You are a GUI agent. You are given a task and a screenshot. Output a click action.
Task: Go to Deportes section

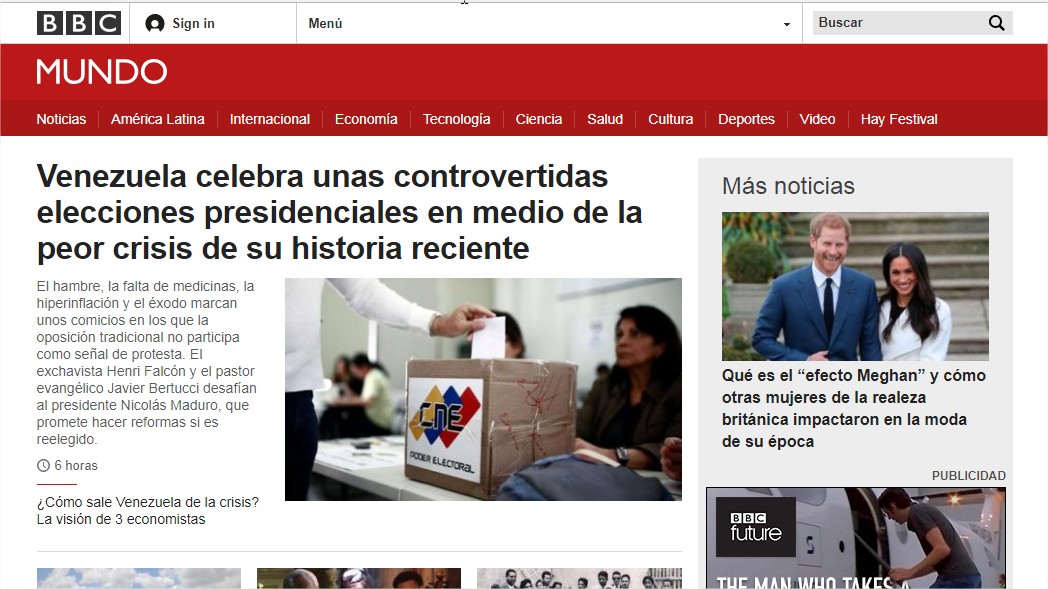pyautogui.click(x=747, y=119)
